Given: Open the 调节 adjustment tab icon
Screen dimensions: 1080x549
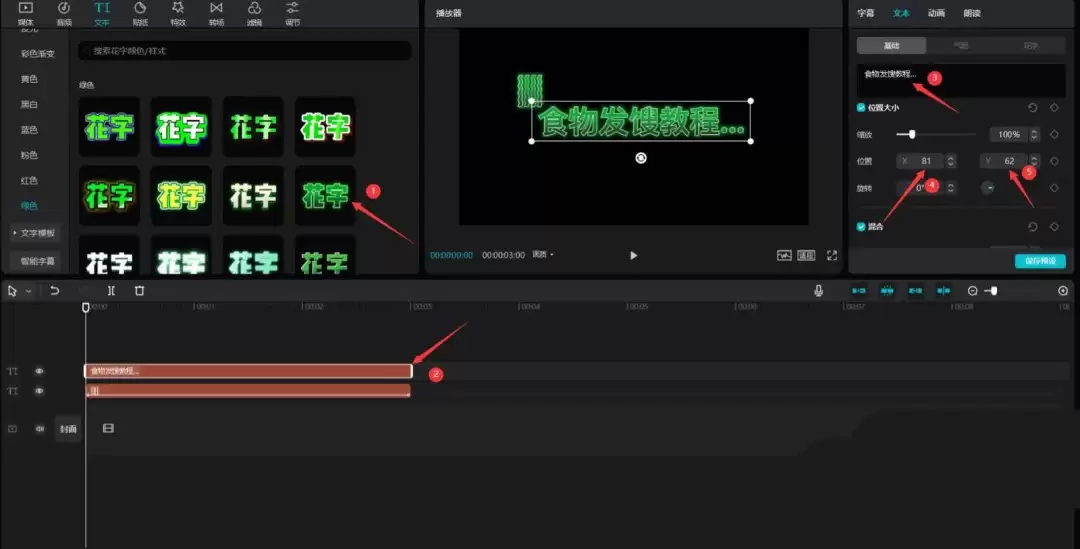Looking at the screenshot, I should click(293, 13).
